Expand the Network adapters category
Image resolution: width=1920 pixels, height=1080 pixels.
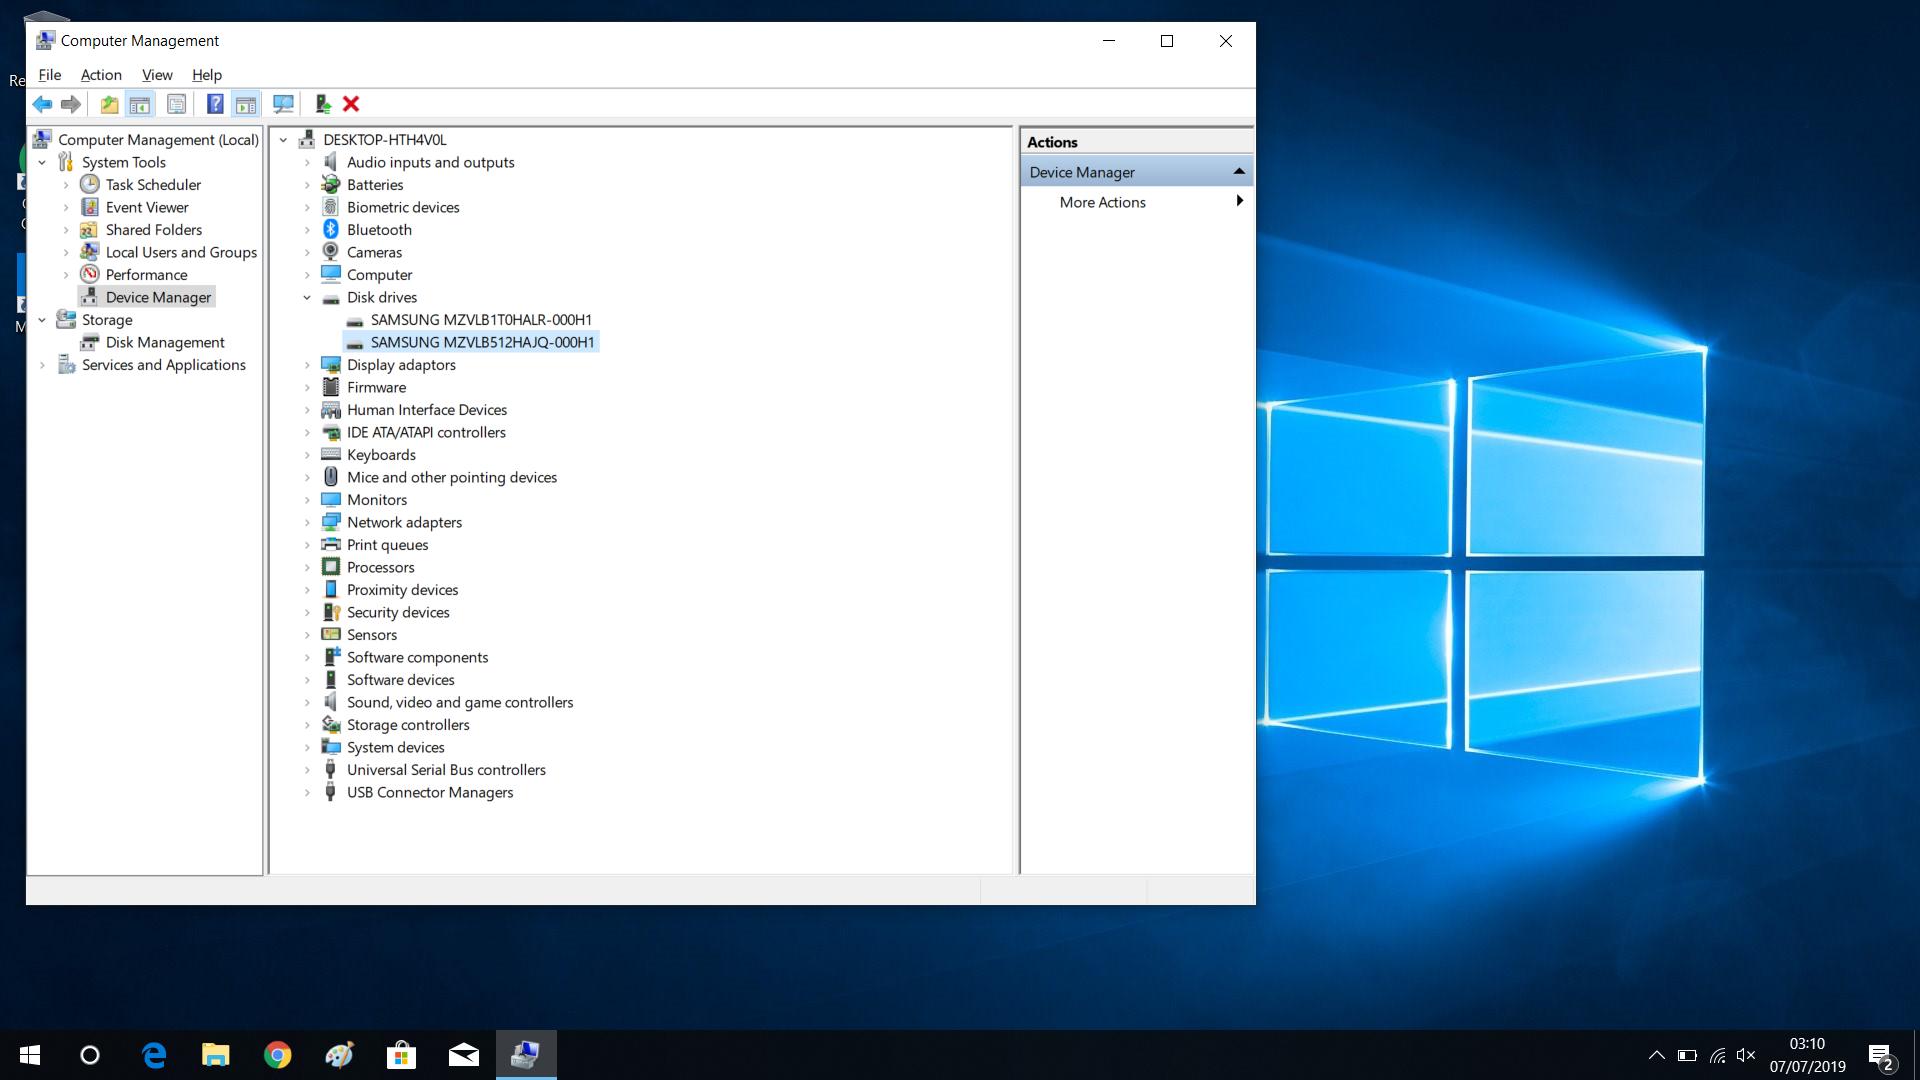coord(307,522)
